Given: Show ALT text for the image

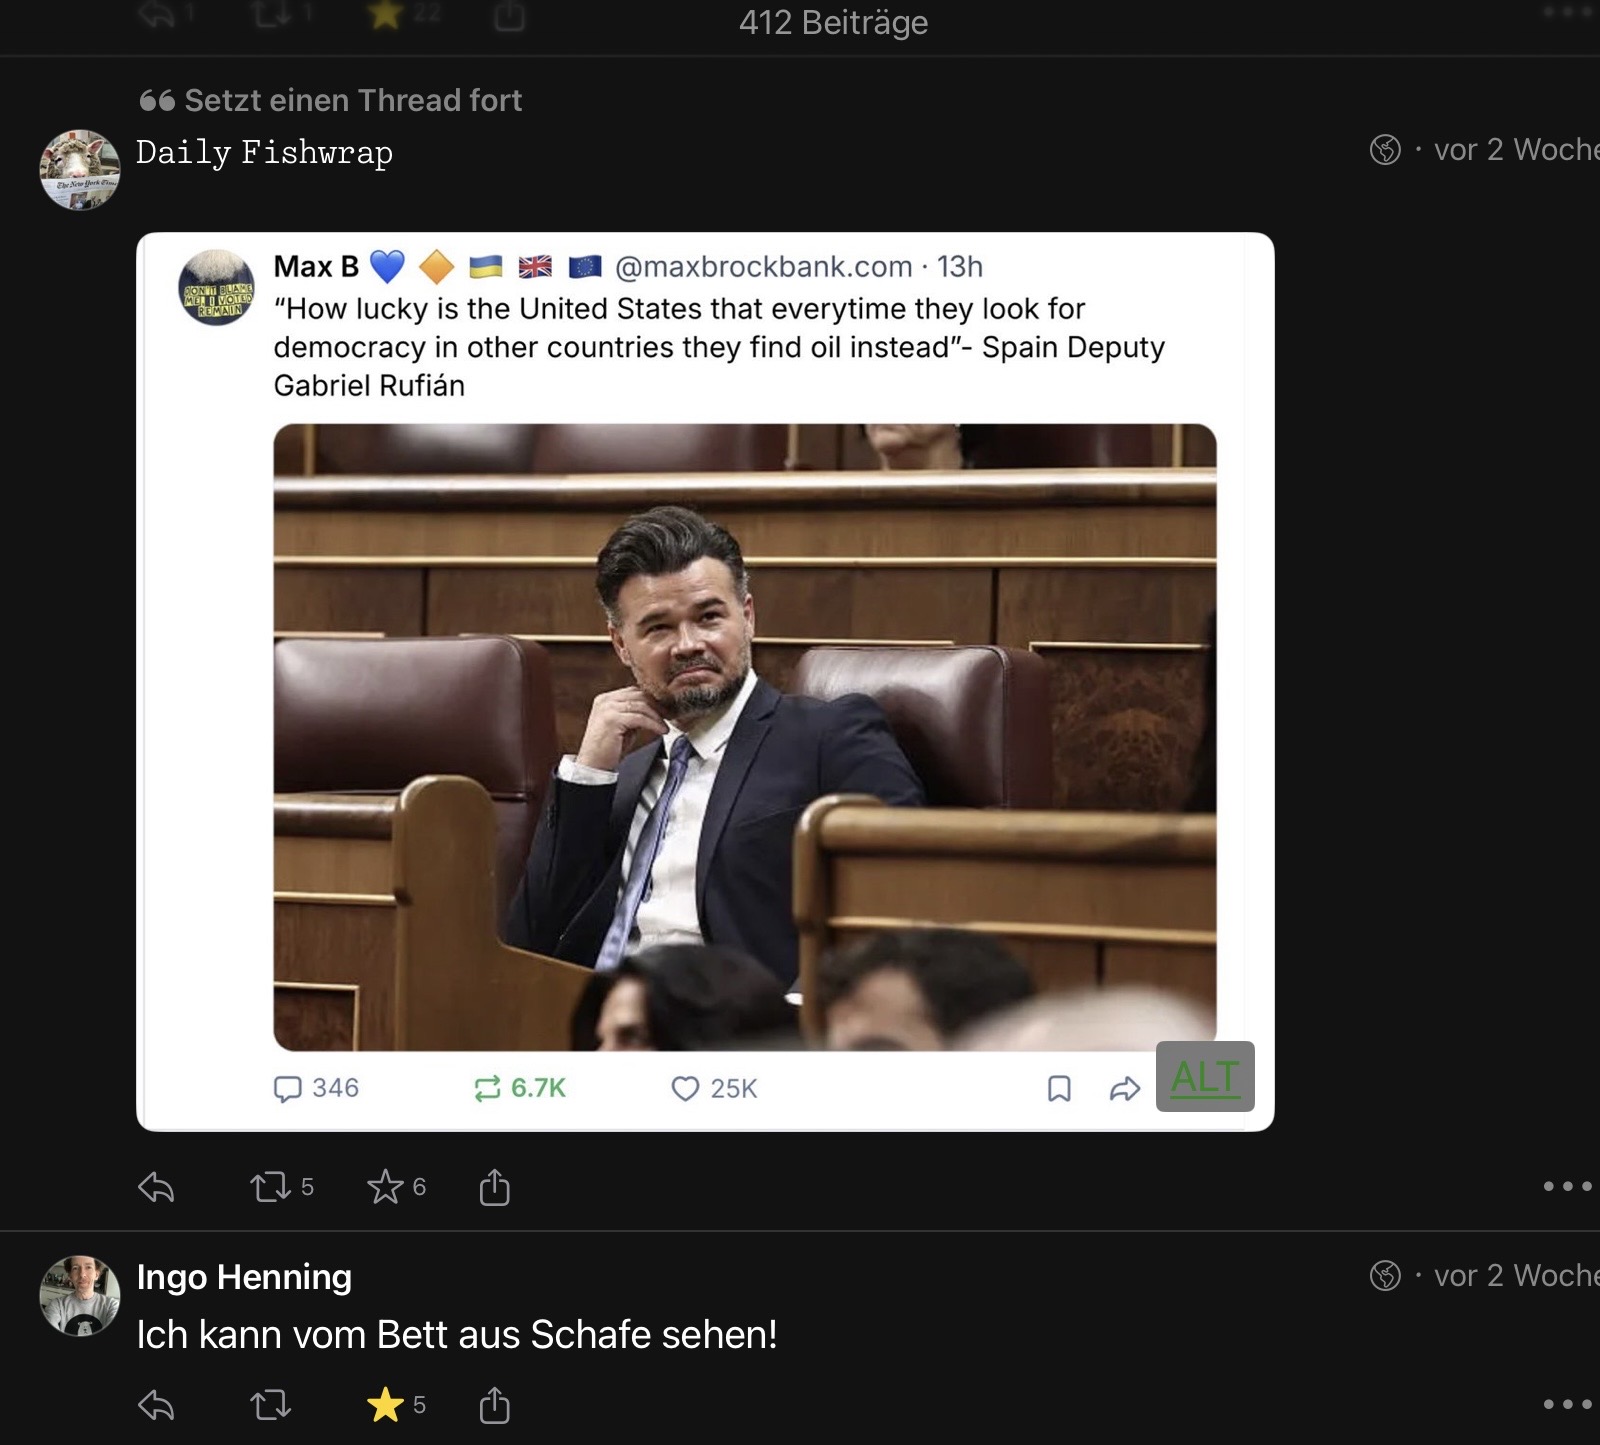Looking at the screenshot, I should point(1205,1077).
